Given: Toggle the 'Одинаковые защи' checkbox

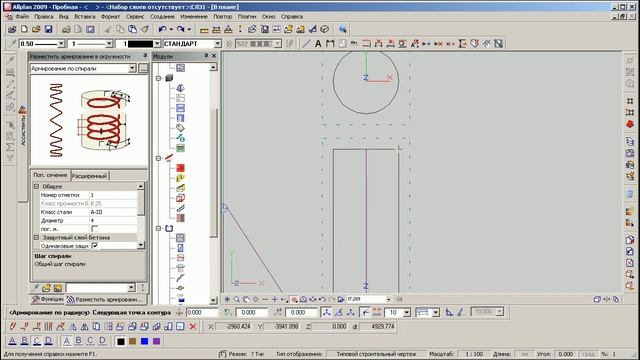Looking at the screenshot, I should 95,246.
